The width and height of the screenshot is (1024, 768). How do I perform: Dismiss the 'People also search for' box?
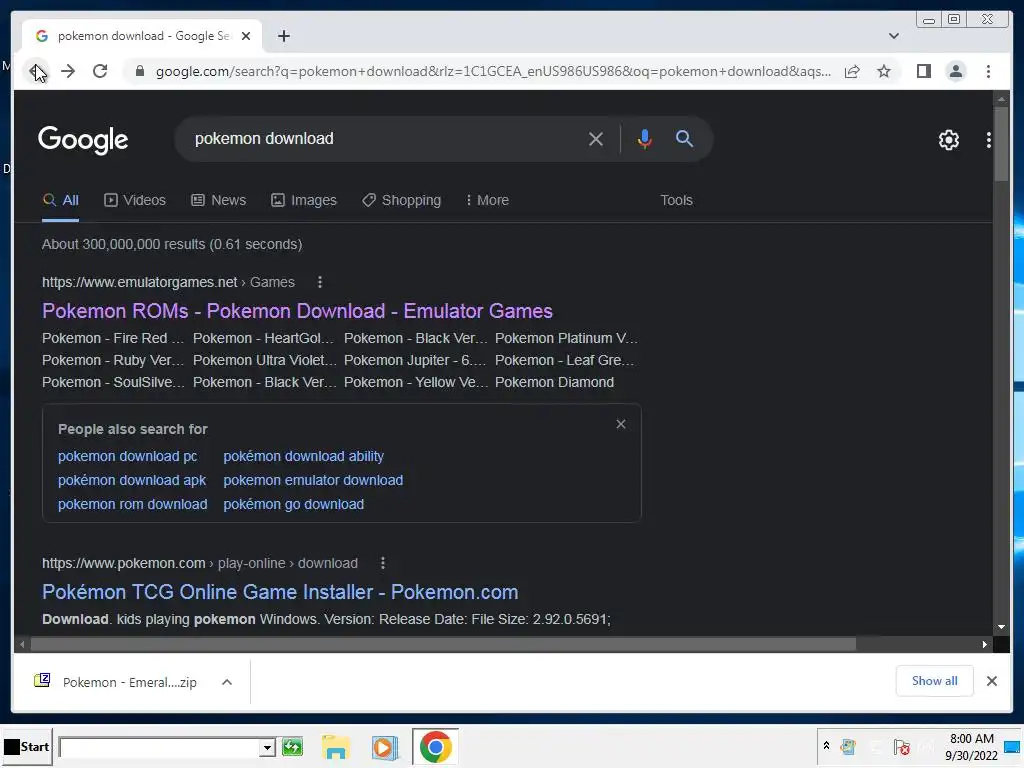[620, 424]
